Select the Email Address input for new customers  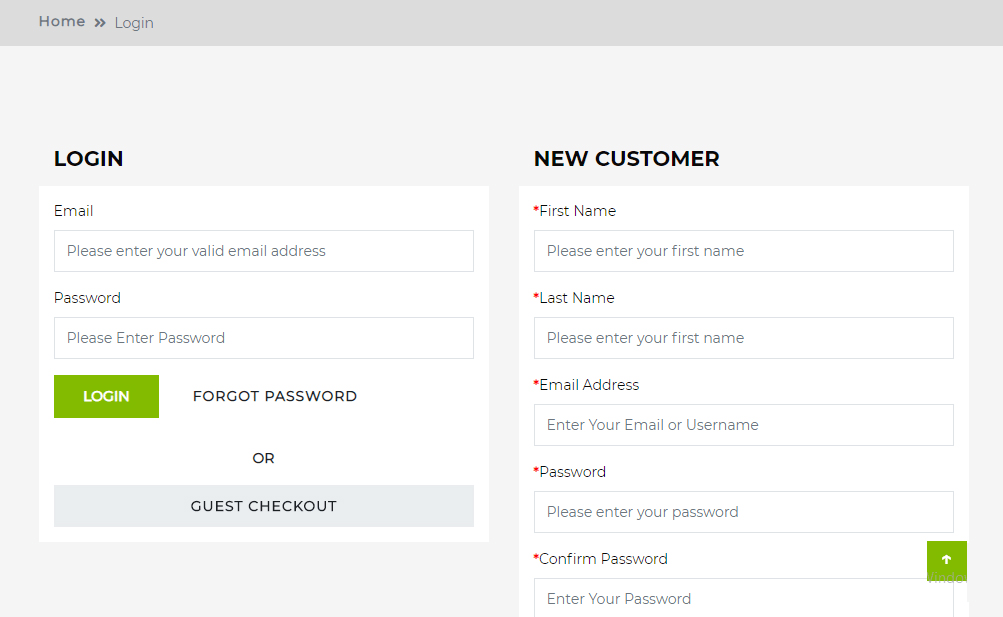coord(743,425)
